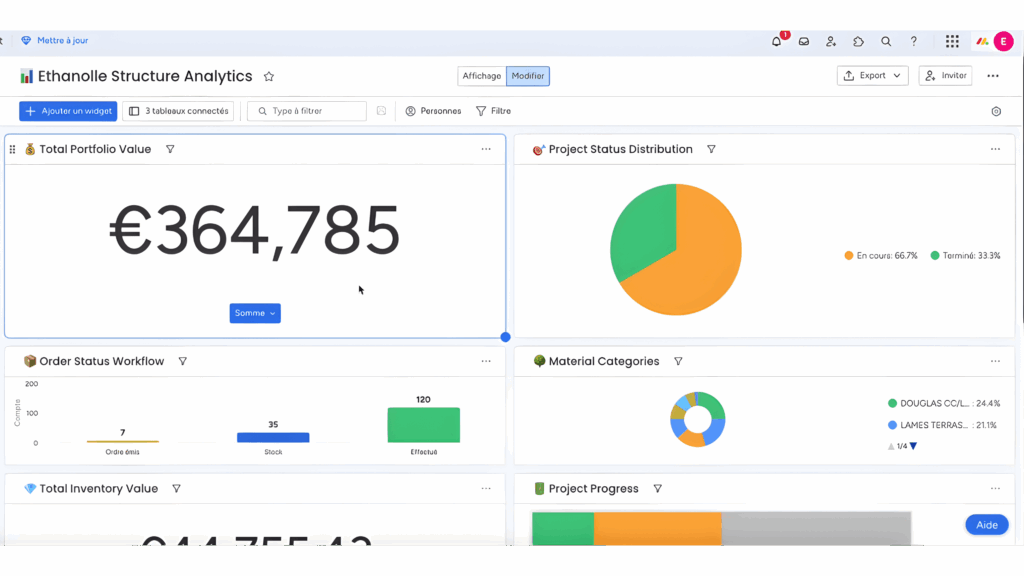Filter the Total Inventory Value widget
1024x576 pixels.
pos(176,488)
